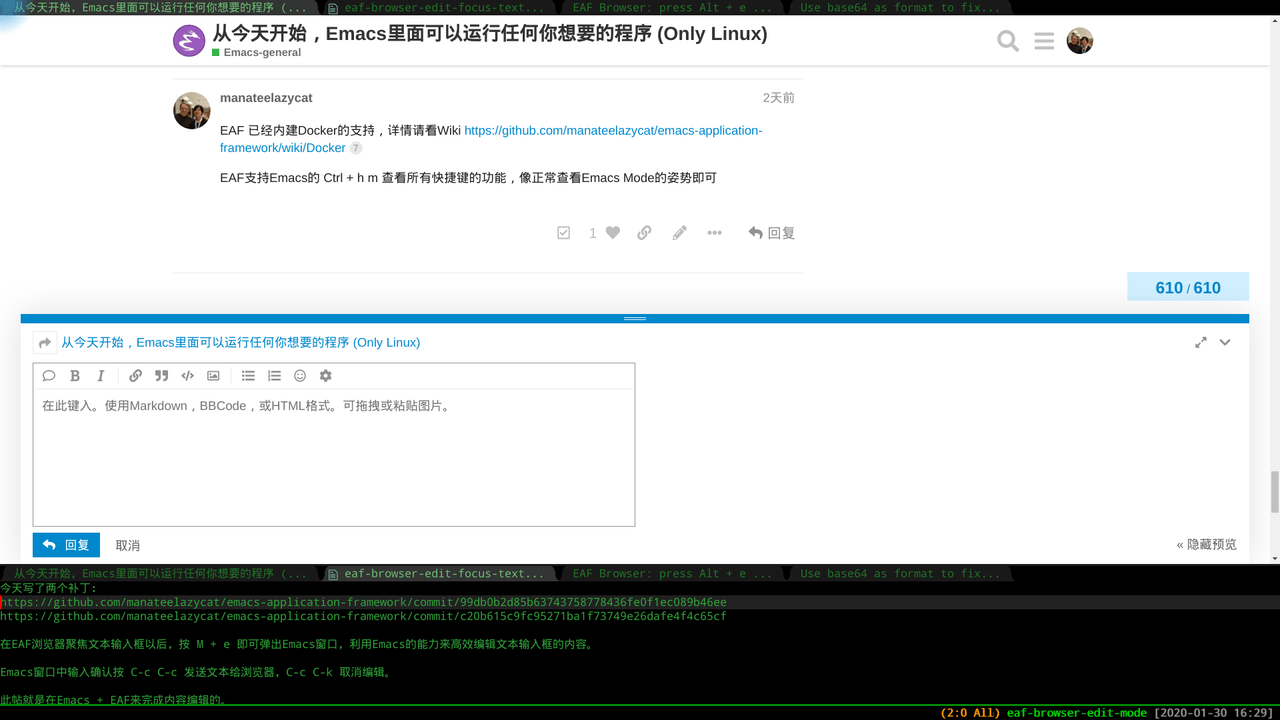Collapse the composer with chevron down
Image resolution: width=1280 pixels, height=720 pixels.
(1225, 342)
